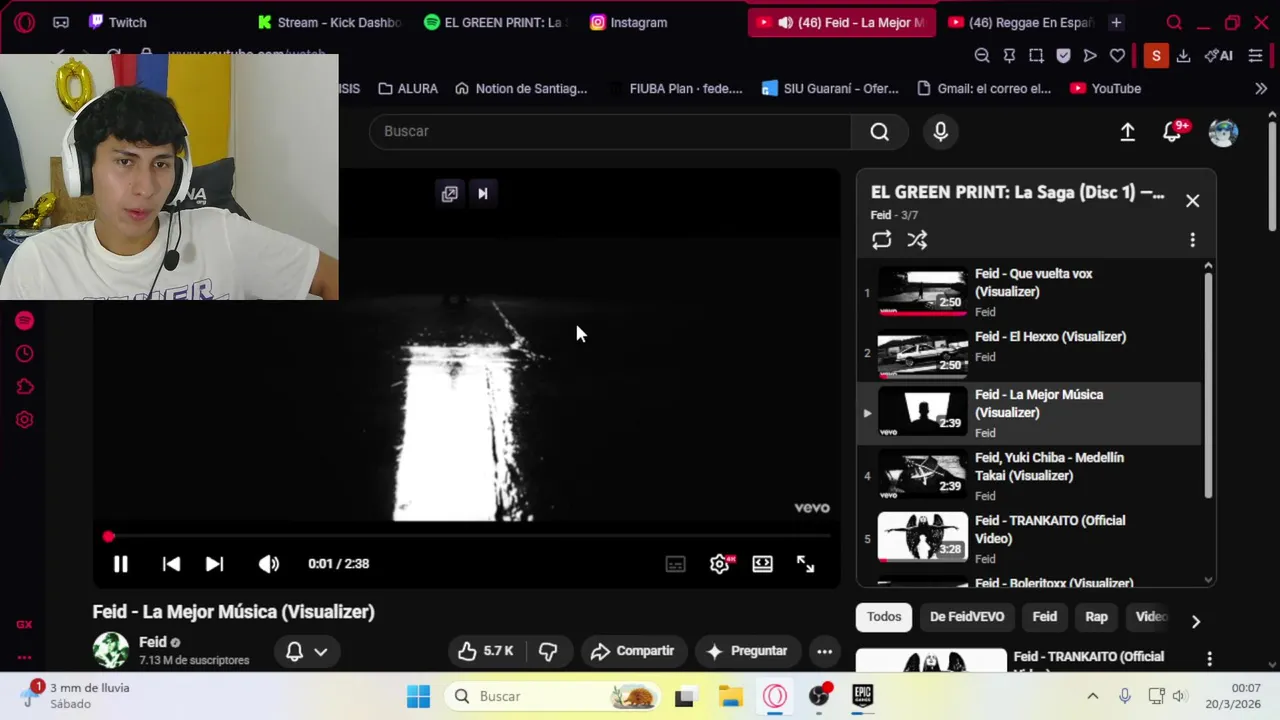The width and height of the screenshot is (1280, 720).
Task: Toggle playlist shuffle
Action: click(917, 240)
